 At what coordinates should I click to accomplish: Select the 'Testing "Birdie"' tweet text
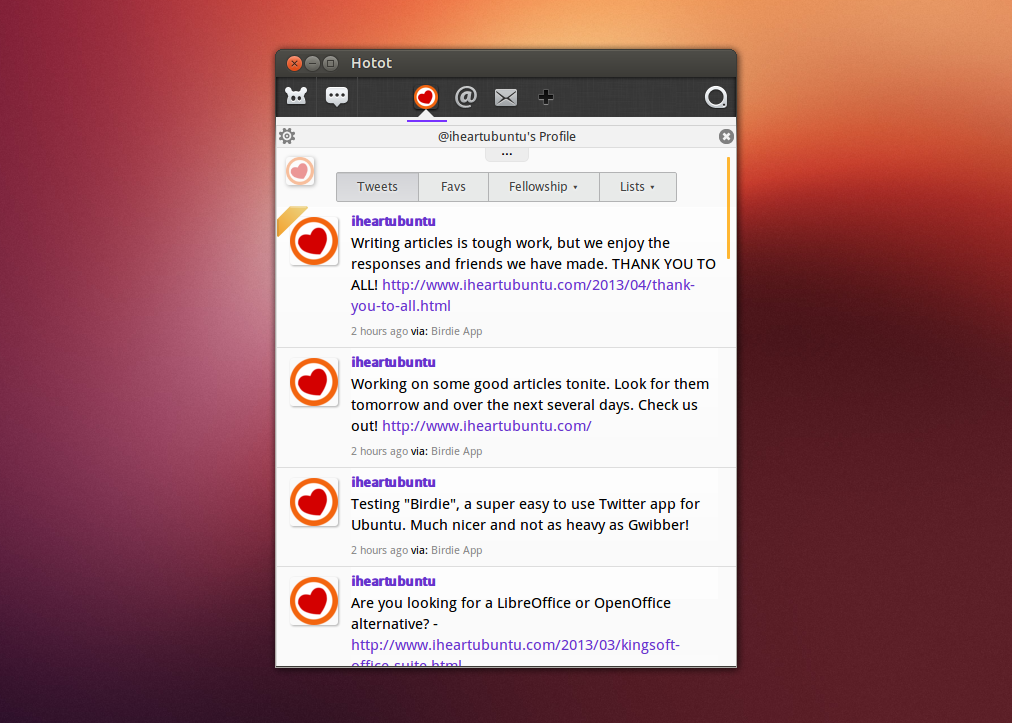(x=525, y=514)
